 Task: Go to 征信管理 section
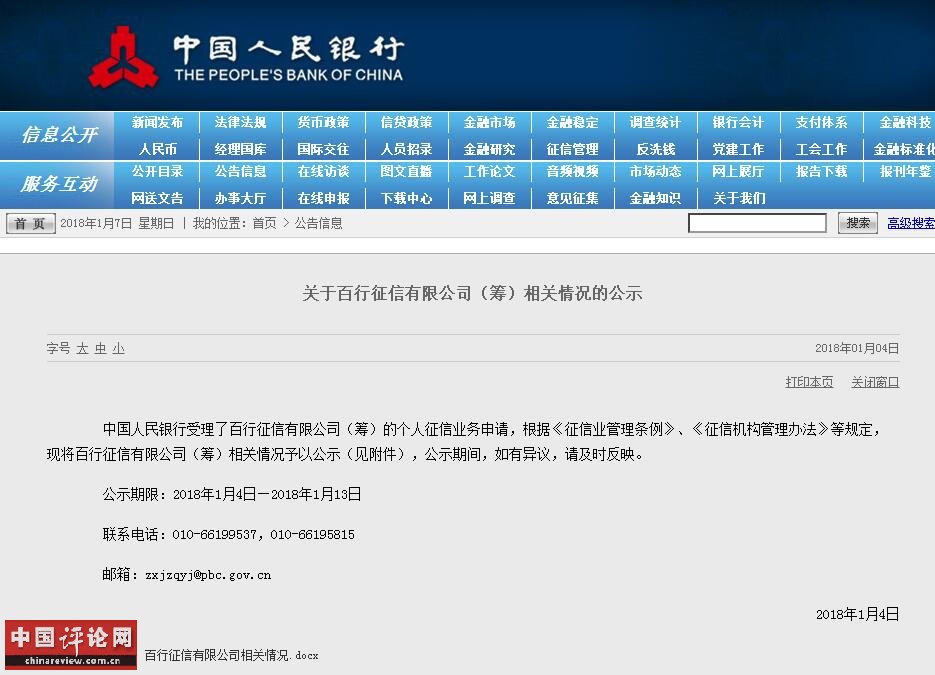point(572,149)
